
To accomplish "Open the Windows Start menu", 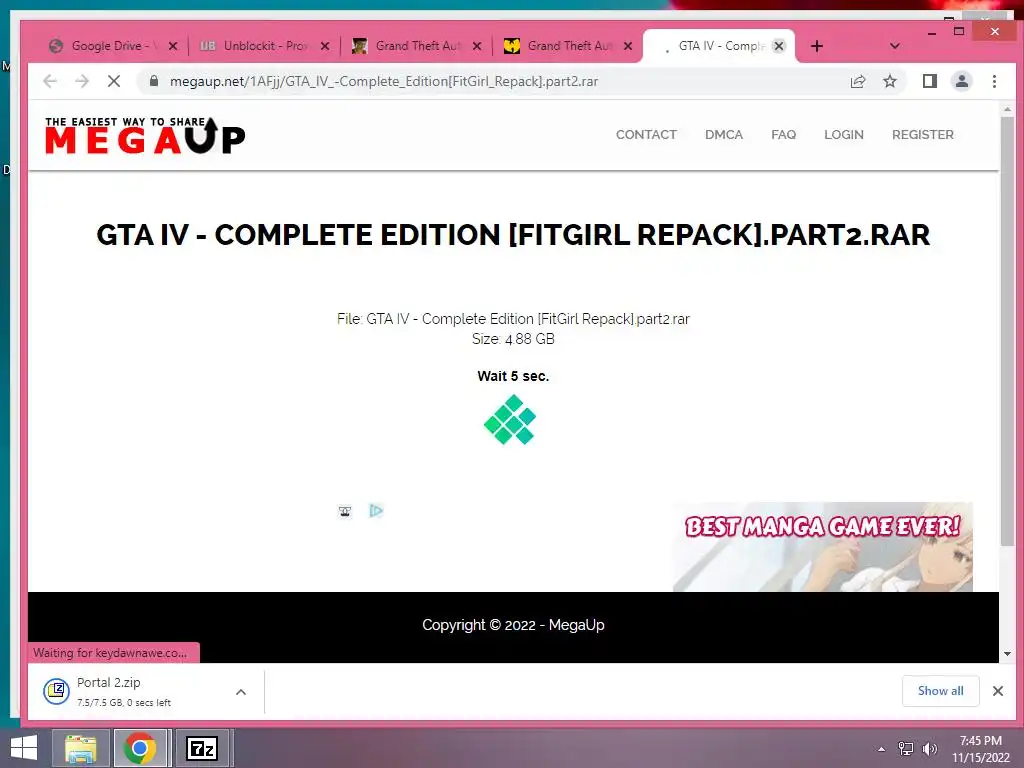I will click(x=24, y=748).
